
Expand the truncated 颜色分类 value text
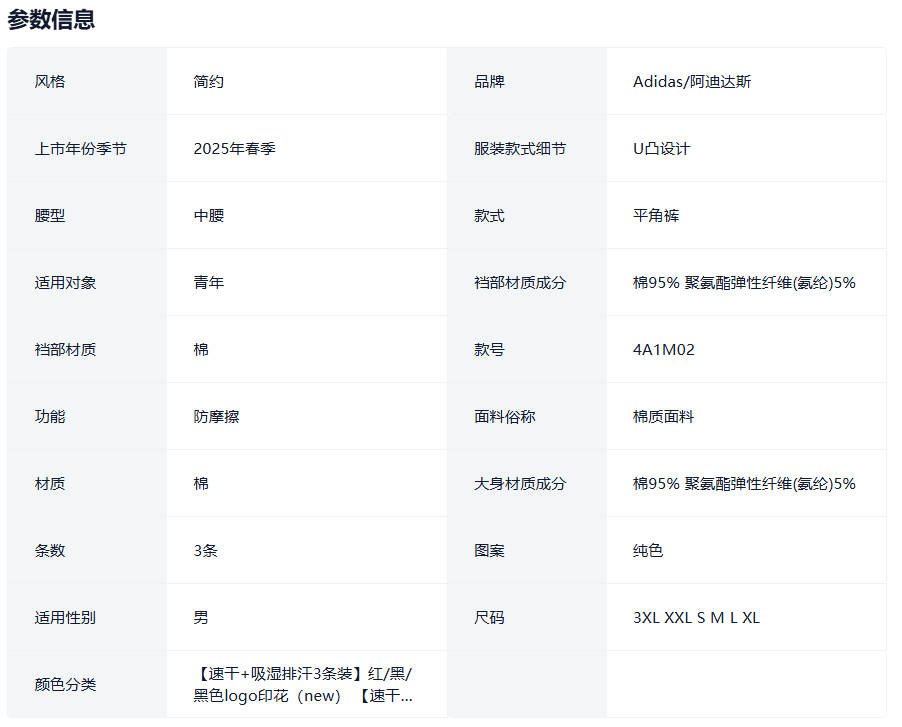pos(304,684)
